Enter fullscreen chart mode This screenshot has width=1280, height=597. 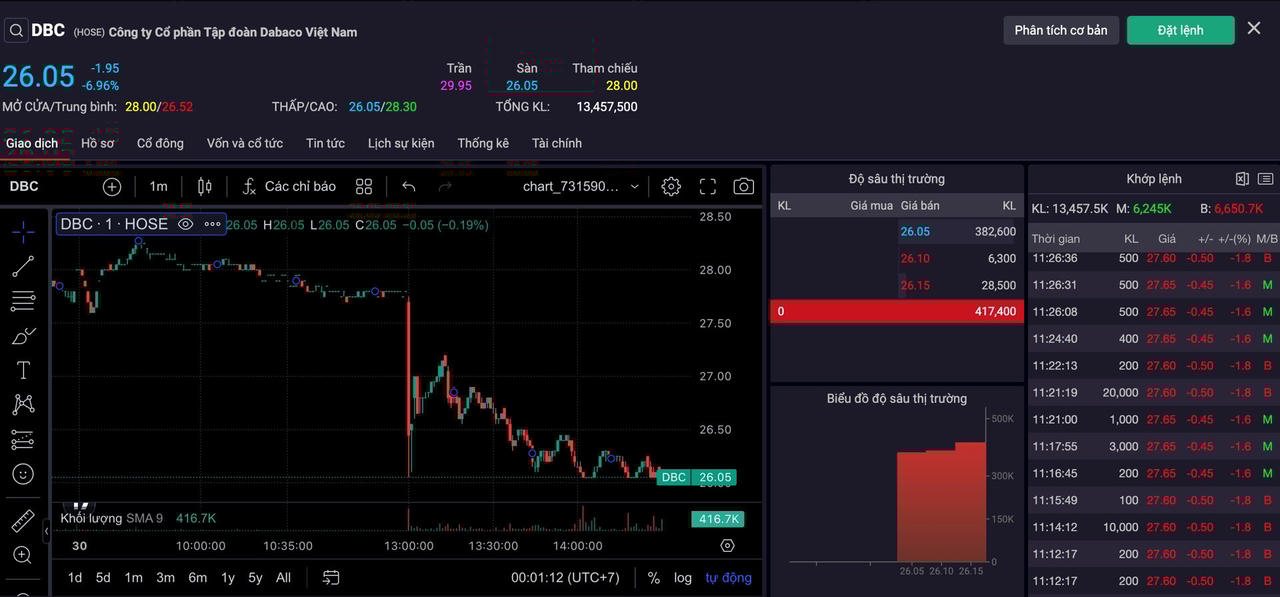(708, 186)
